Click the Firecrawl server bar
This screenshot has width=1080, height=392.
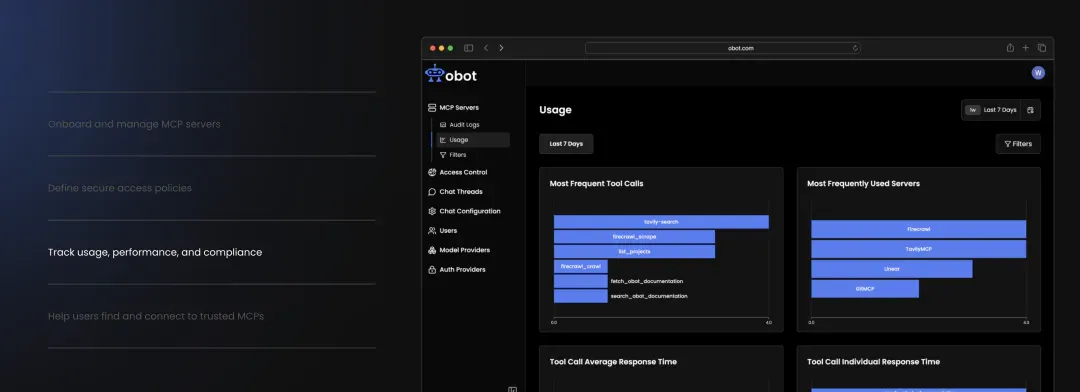tap(919, 229)
